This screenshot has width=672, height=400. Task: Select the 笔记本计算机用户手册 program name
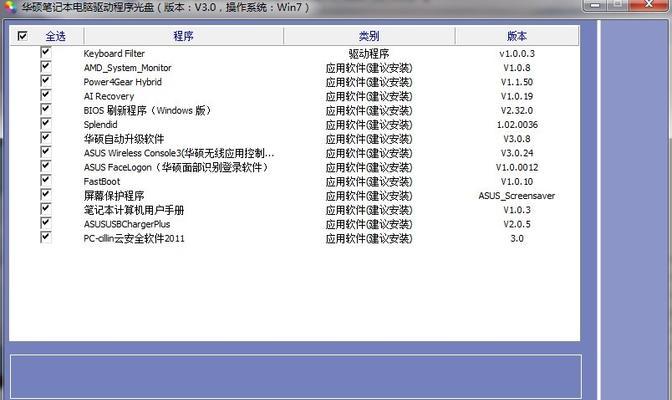(134, 210)
